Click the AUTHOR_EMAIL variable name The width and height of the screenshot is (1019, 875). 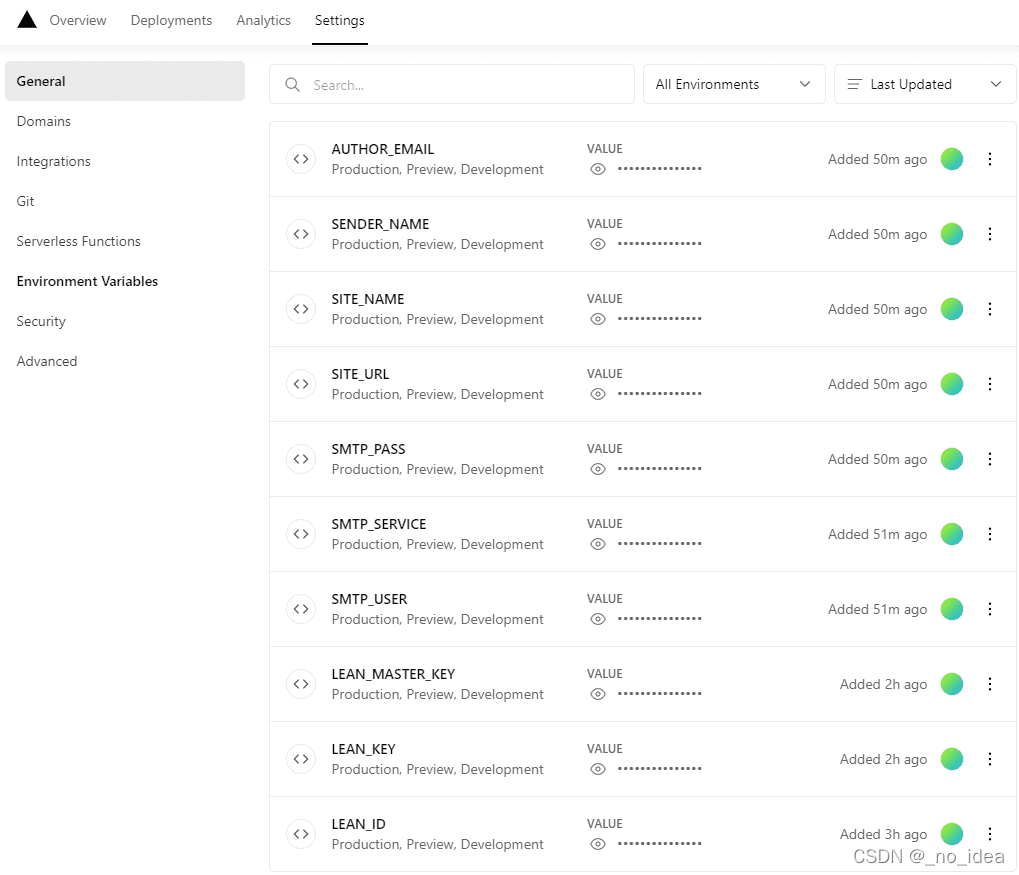point(383,149)
